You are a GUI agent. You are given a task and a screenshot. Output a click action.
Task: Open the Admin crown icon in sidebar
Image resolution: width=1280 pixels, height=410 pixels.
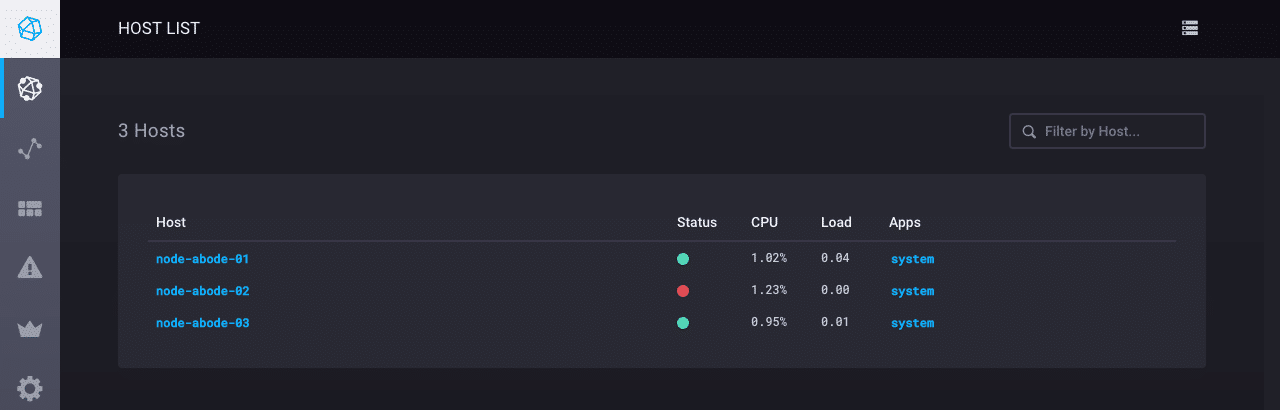tap(30, 329)
